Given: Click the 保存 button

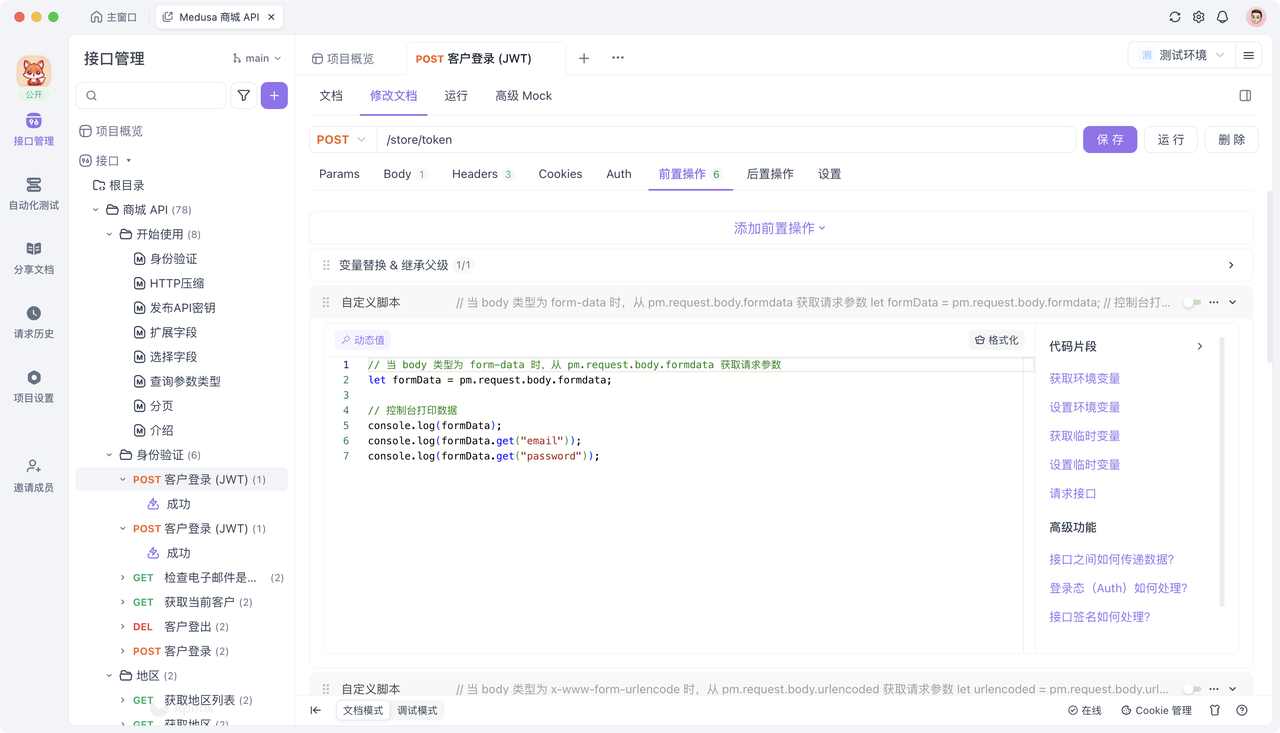Looking at the screenshot, I should [1110, 140].
